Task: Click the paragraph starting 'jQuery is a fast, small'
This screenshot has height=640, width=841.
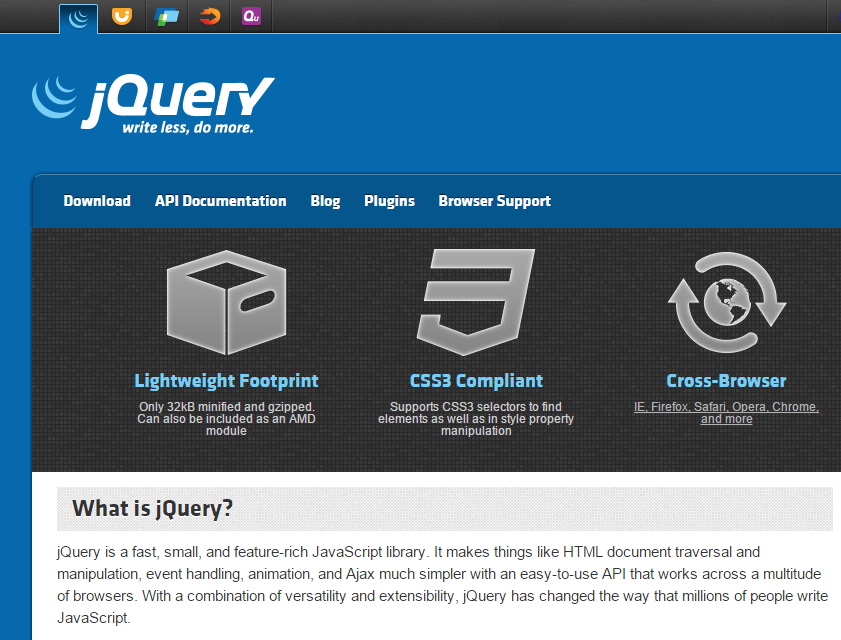Action: tap(442, 585)
